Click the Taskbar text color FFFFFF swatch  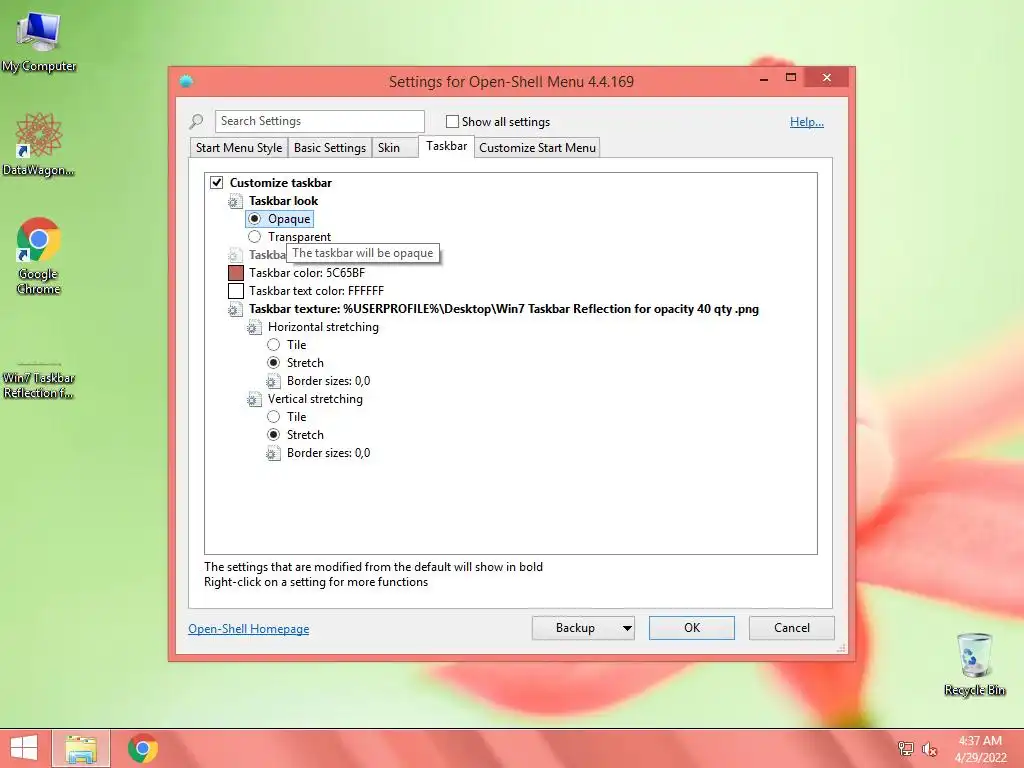tap(236, 291)
